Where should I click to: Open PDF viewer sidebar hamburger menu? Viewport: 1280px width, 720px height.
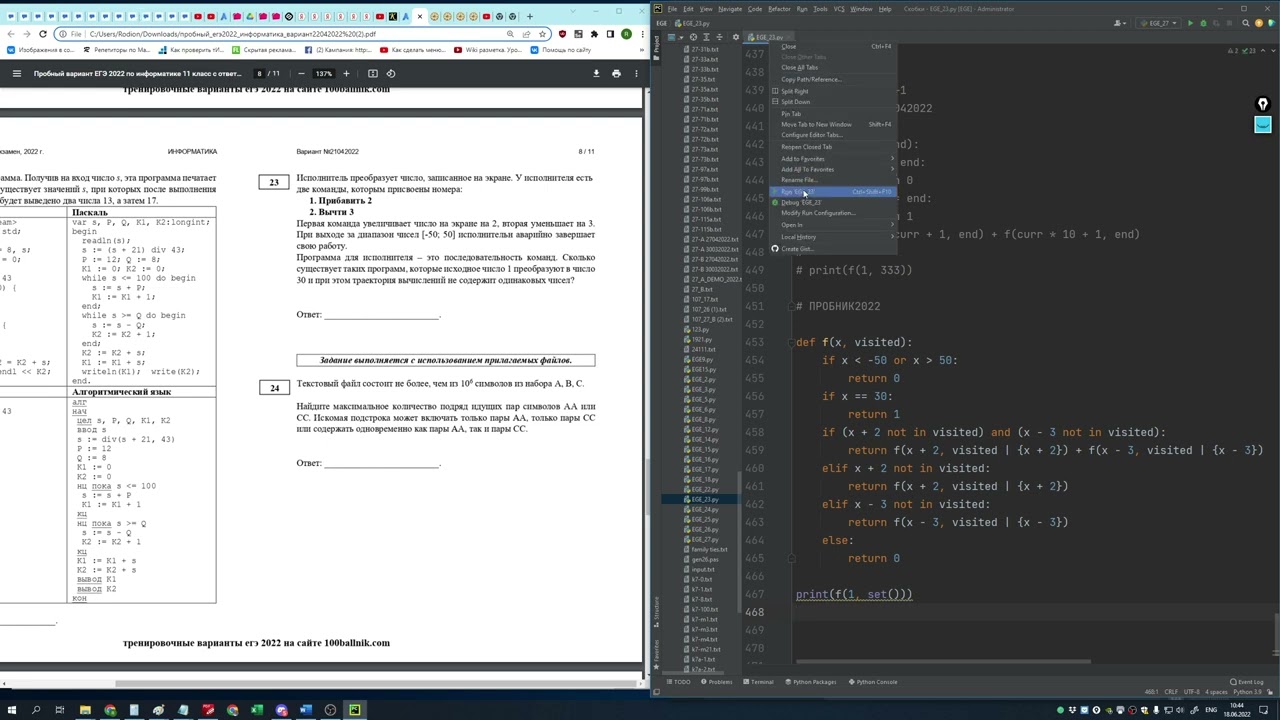coord(16,73)
